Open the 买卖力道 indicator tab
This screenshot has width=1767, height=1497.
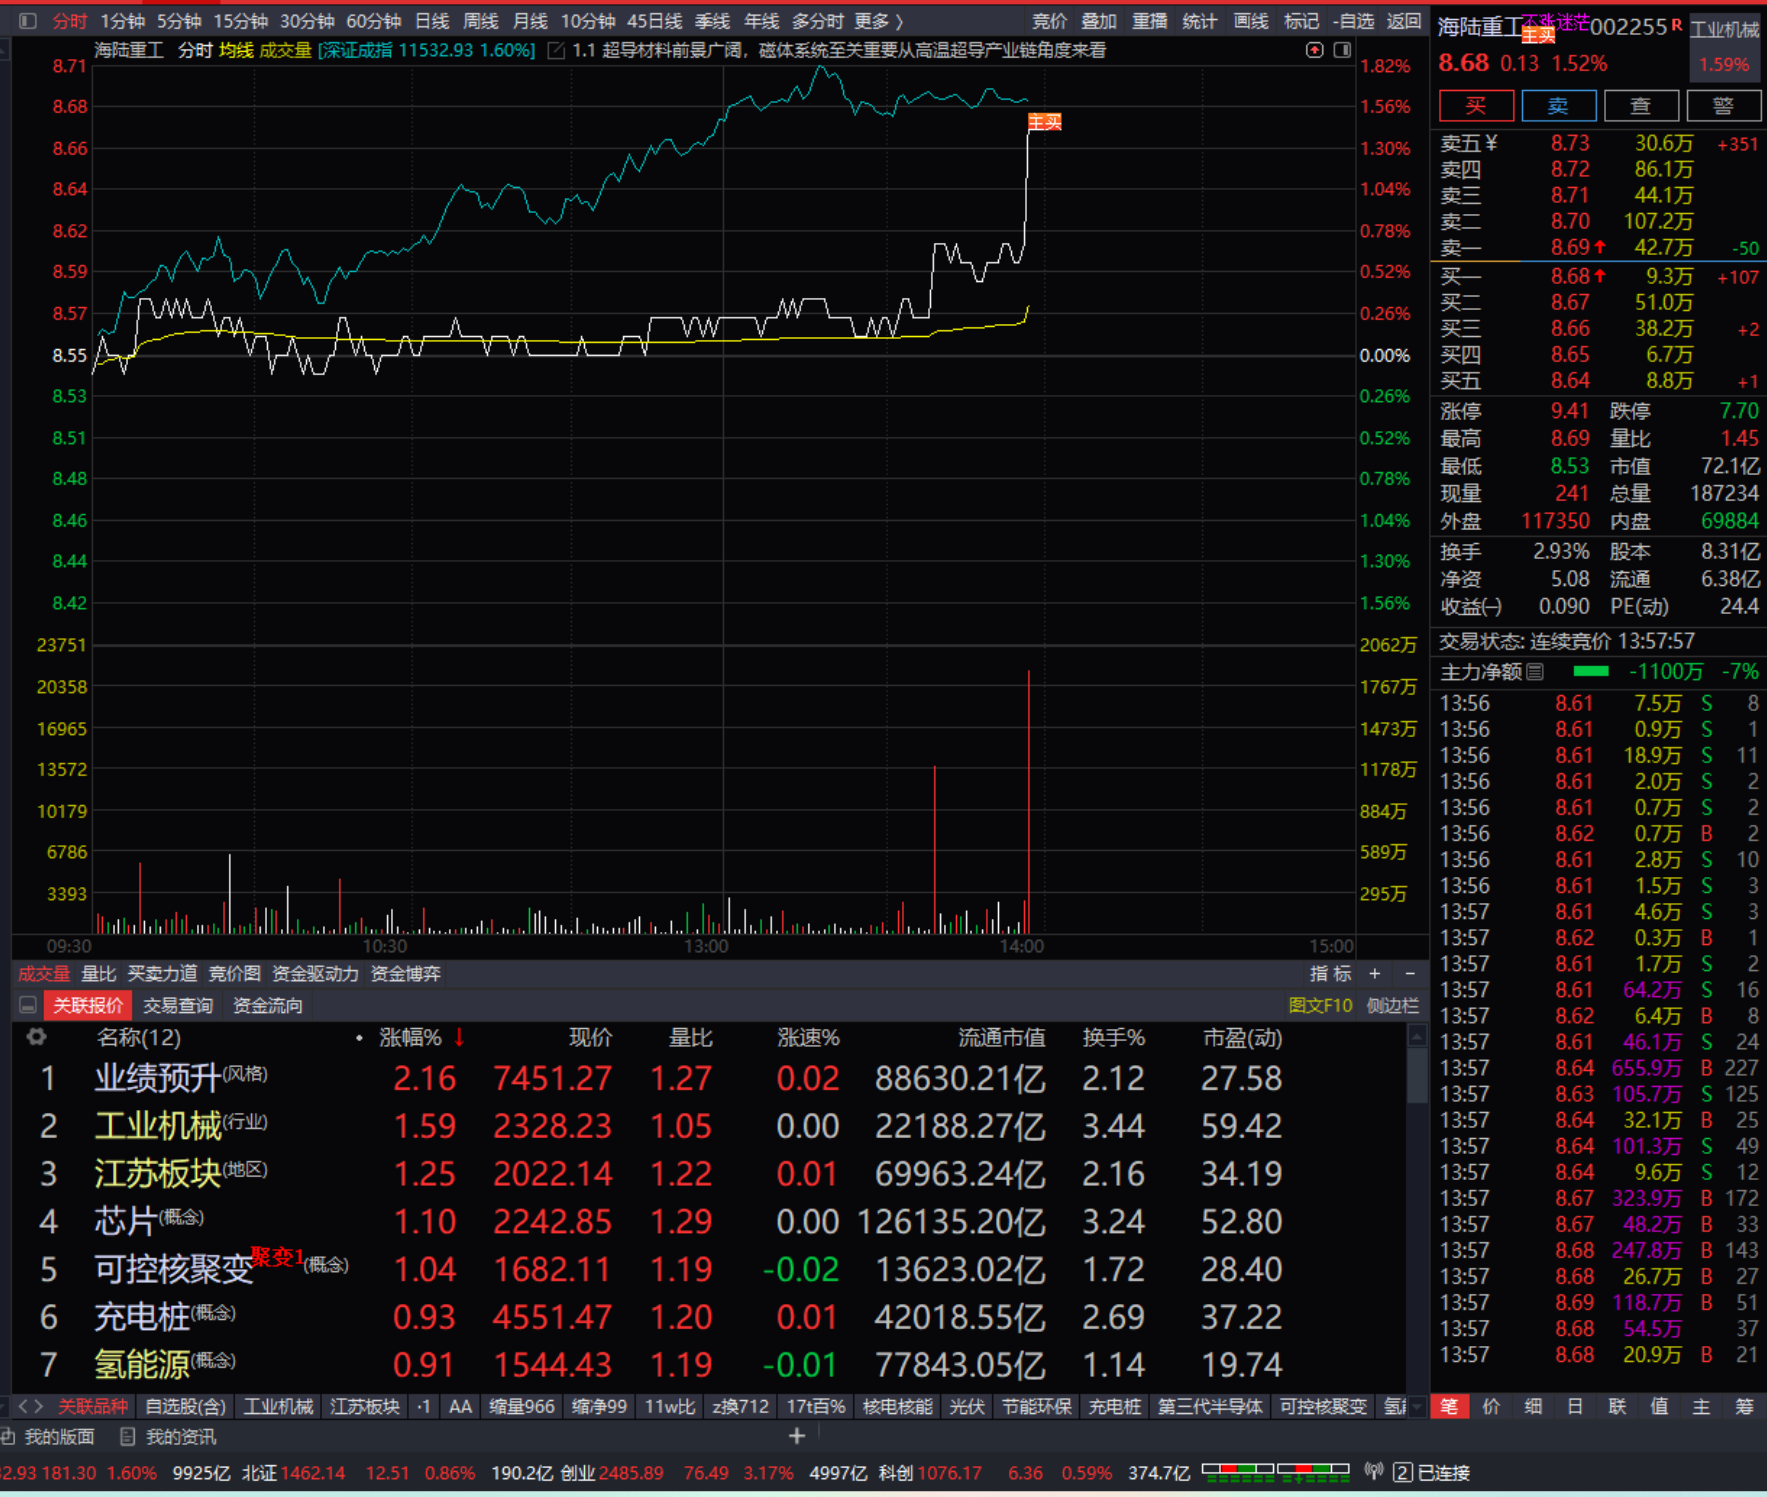tap(162, 973)
